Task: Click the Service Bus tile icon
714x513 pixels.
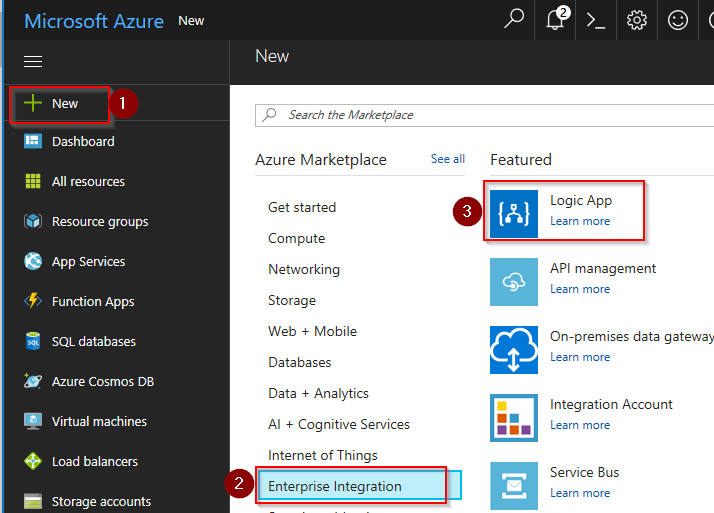Action: (x=514, y=486)
